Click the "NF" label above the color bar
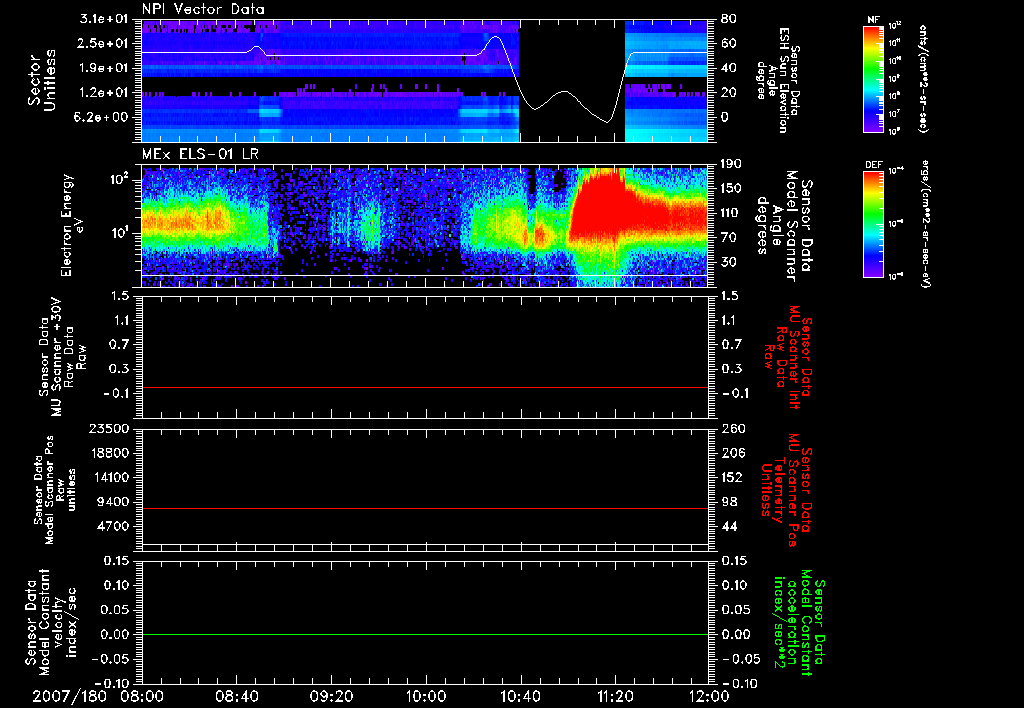This screenshot has width=1024, height=708. tap(873, 20)
